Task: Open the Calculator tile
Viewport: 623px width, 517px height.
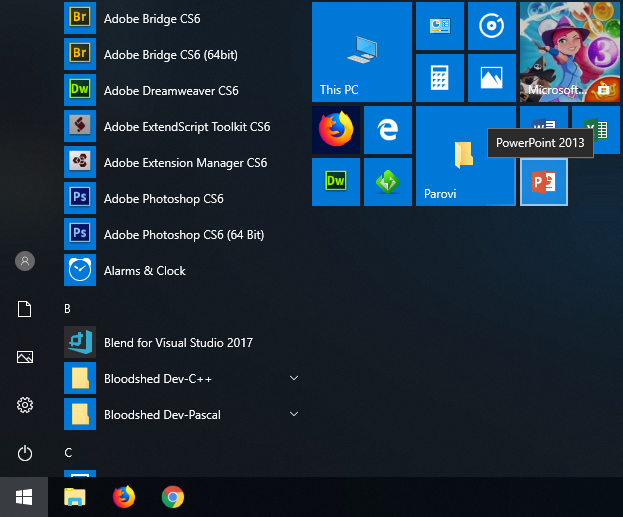Action: pos(440,78)
